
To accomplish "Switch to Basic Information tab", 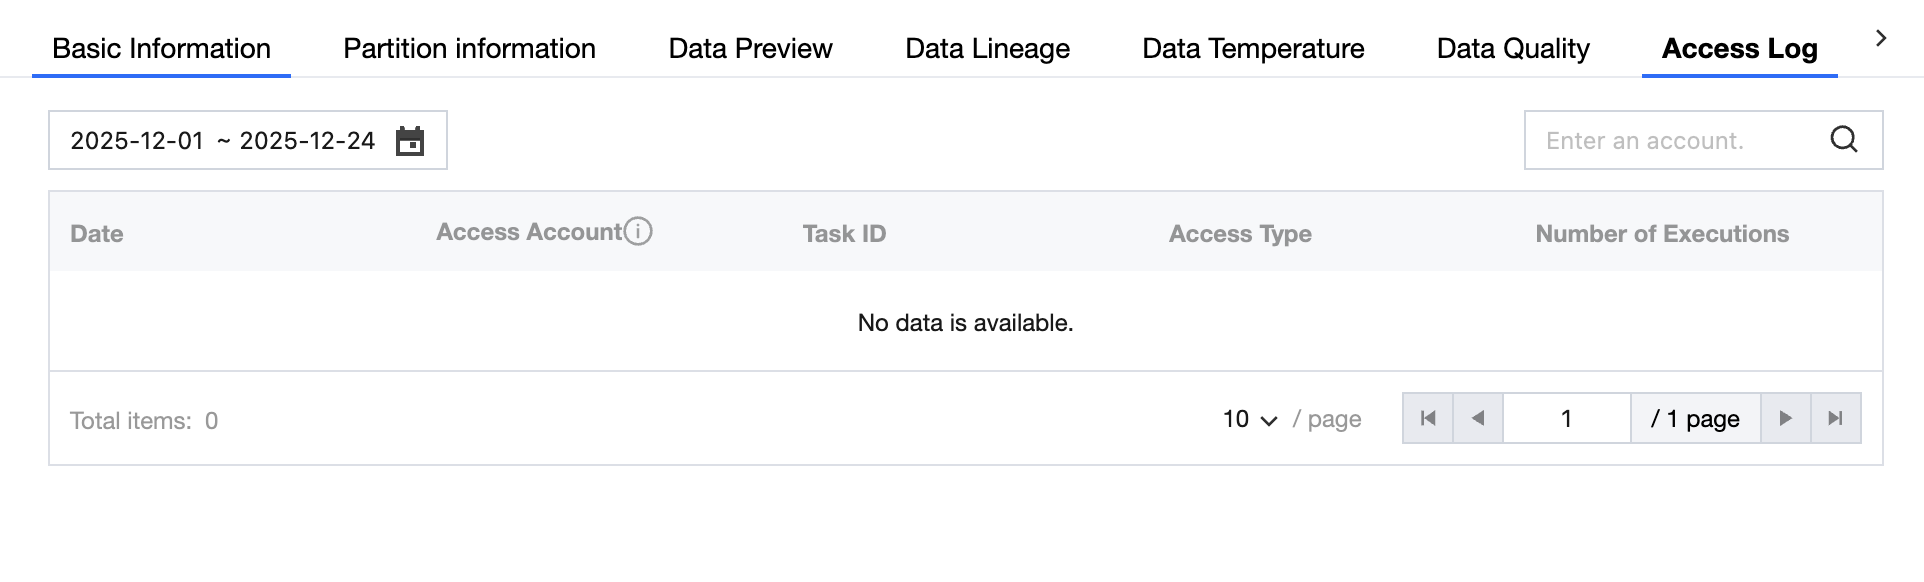I will [x=161, y=48].
